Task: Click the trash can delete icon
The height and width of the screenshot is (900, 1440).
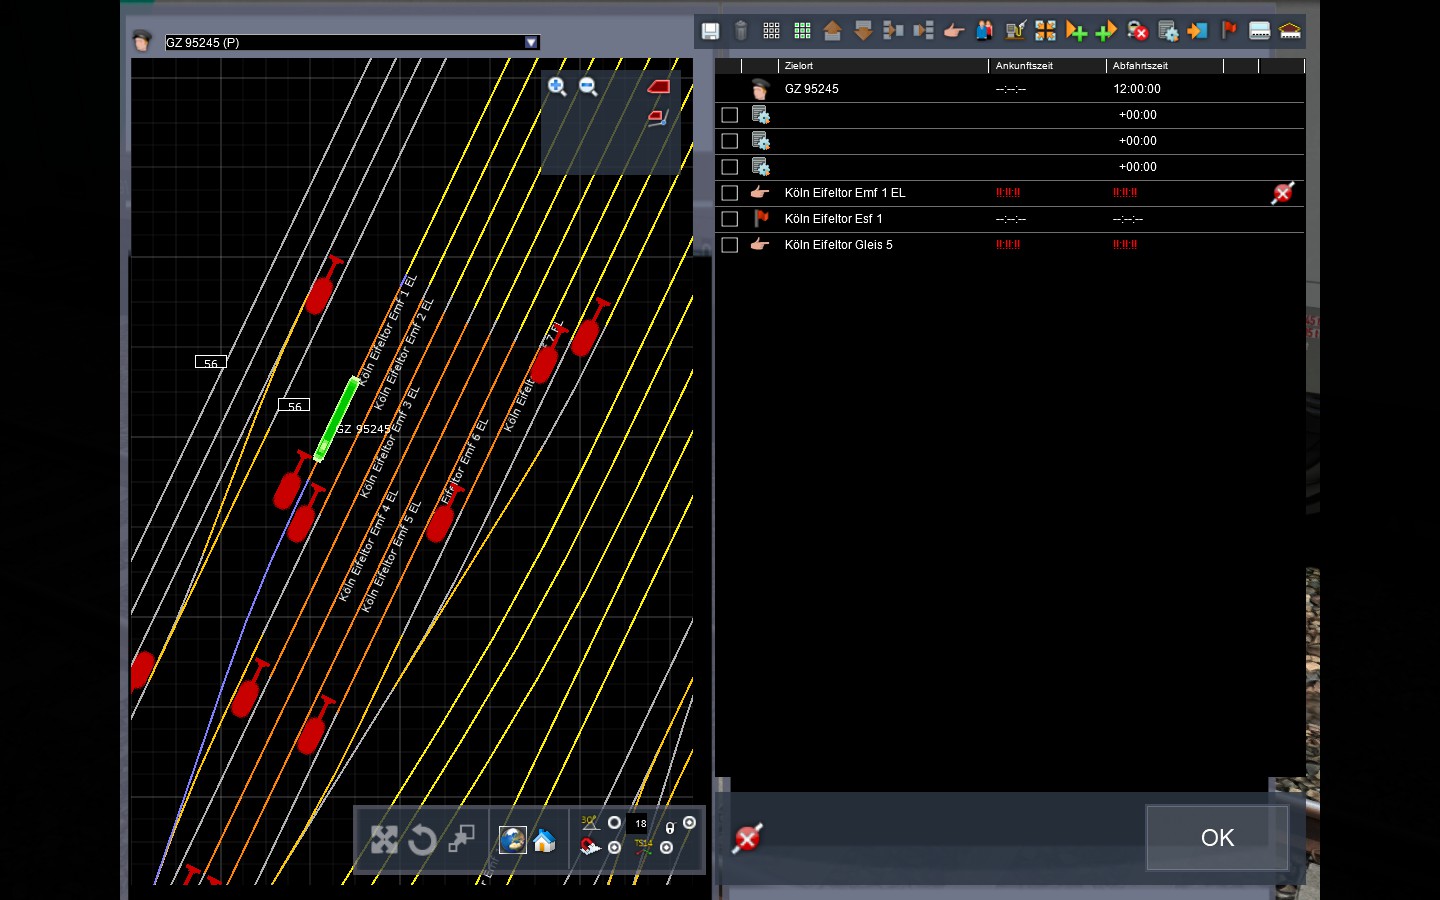Action: pyautogui.click(x=741, y=31)
